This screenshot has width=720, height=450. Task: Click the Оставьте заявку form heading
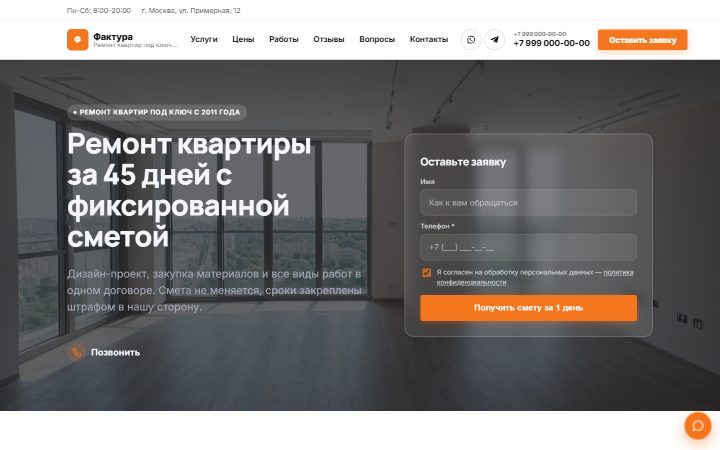[x=463, y=162]
